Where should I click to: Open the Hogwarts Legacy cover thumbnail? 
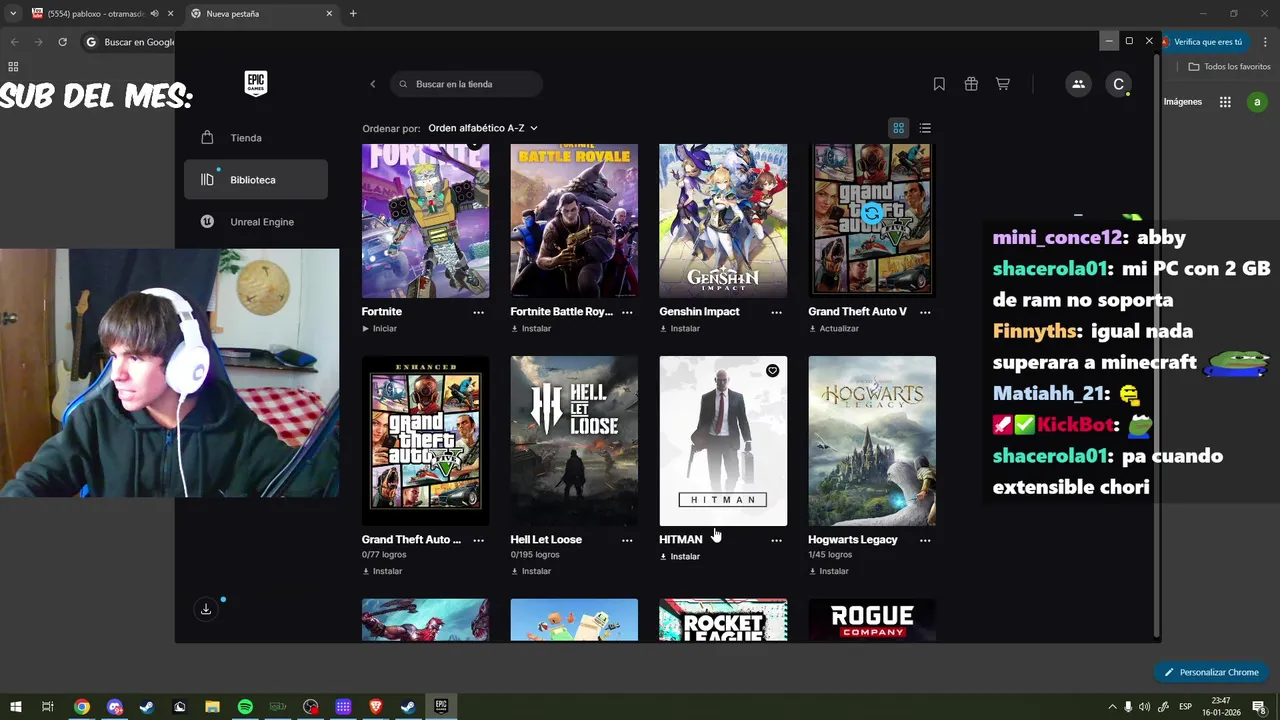tap(872, 441)
